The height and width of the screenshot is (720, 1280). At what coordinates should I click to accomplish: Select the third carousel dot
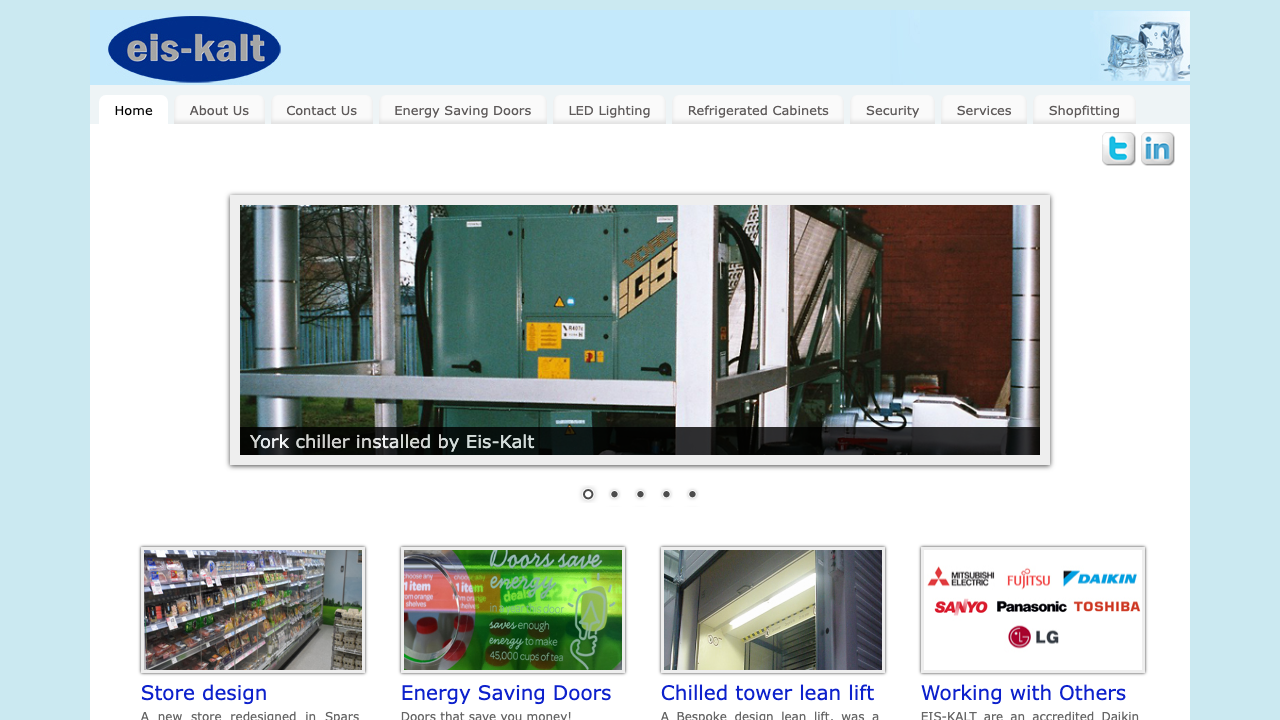pyautogui.click(x=639, y=493)
